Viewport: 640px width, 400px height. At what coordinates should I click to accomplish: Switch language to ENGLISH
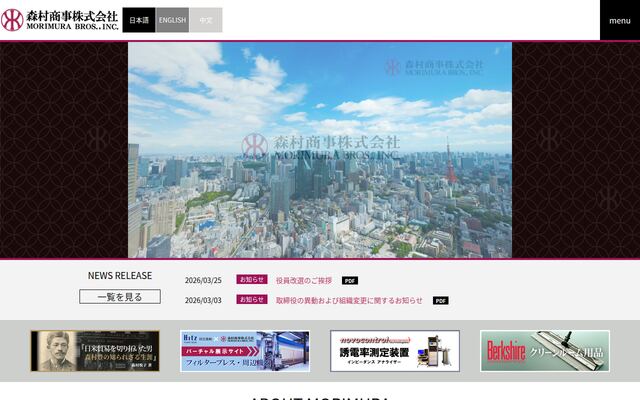pyautogui.click(x=172, y=20)
